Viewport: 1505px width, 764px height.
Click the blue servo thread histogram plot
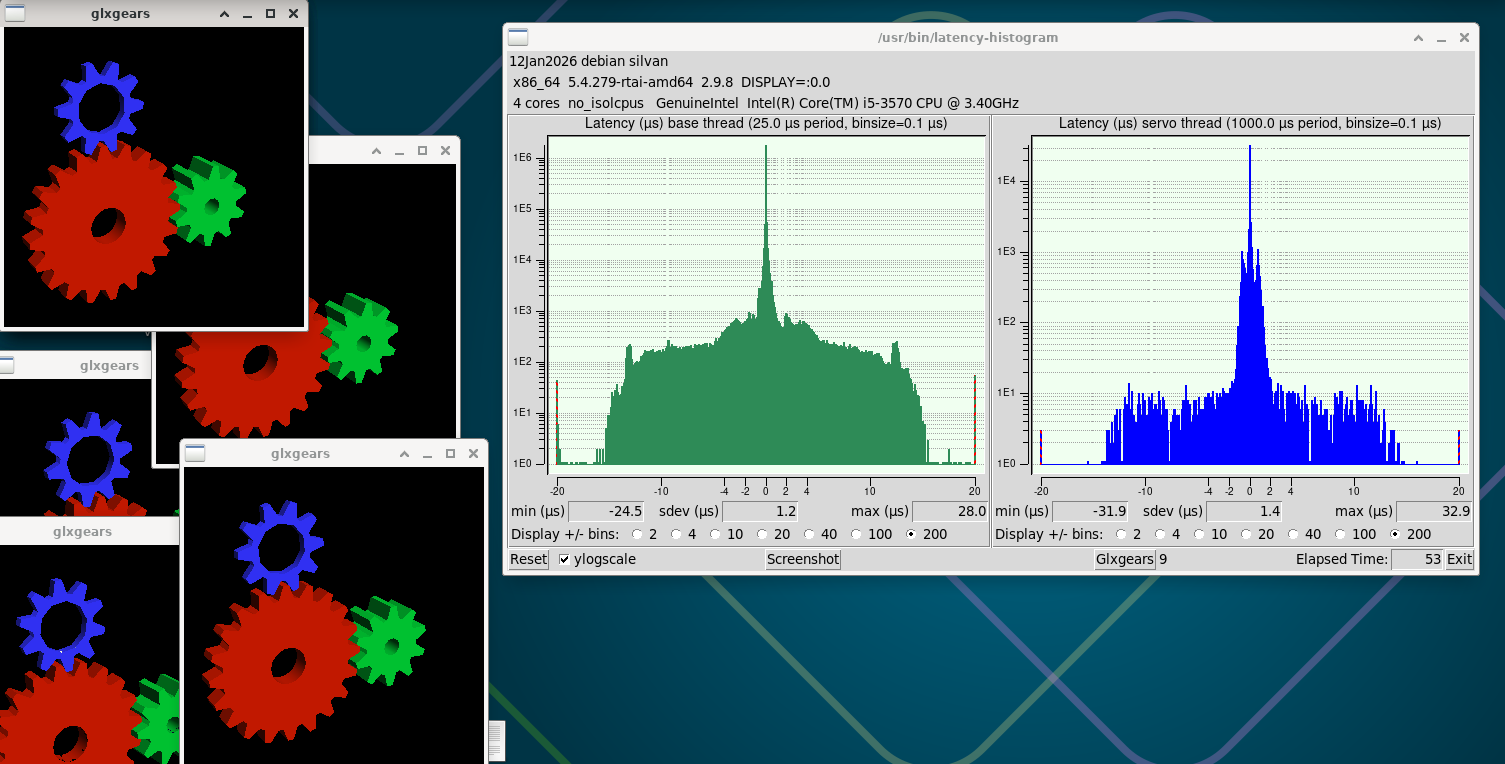[1250, 300]
